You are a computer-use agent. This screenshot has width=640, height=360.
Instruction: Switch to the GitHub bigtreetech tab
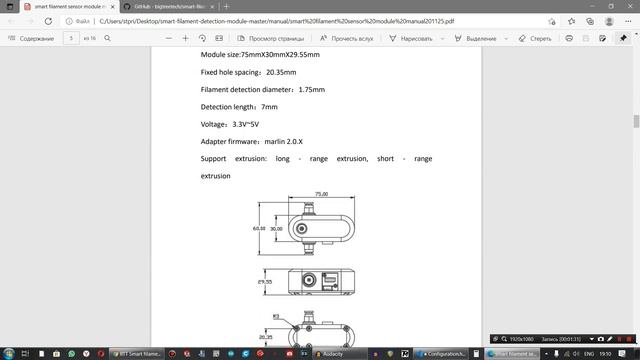pyautogui.click(x=170, y=7)
